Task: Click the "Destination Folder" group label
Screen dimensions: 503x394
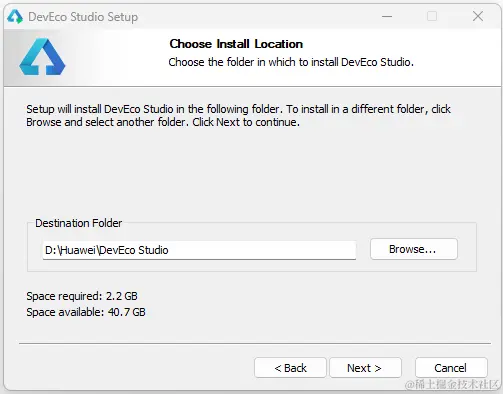Action: tap(79, 223)
